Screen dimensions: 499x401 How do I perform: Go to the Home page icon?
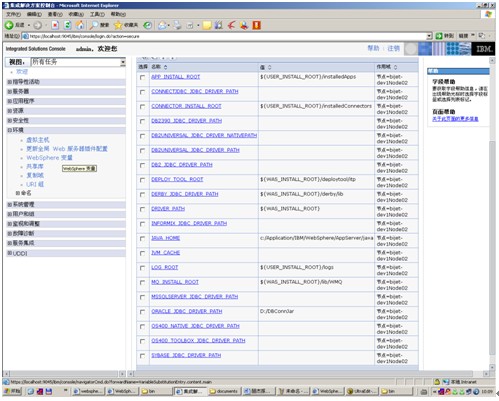click(x=80, y=25)
